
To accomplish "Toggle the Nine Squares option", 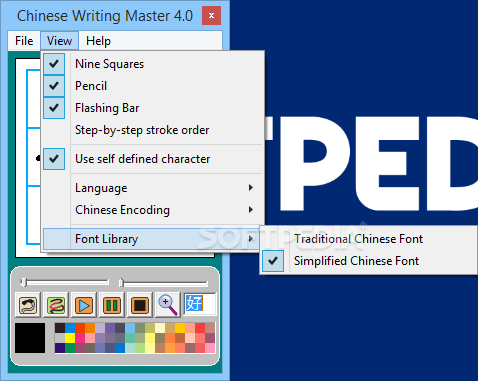I will 153,64.
